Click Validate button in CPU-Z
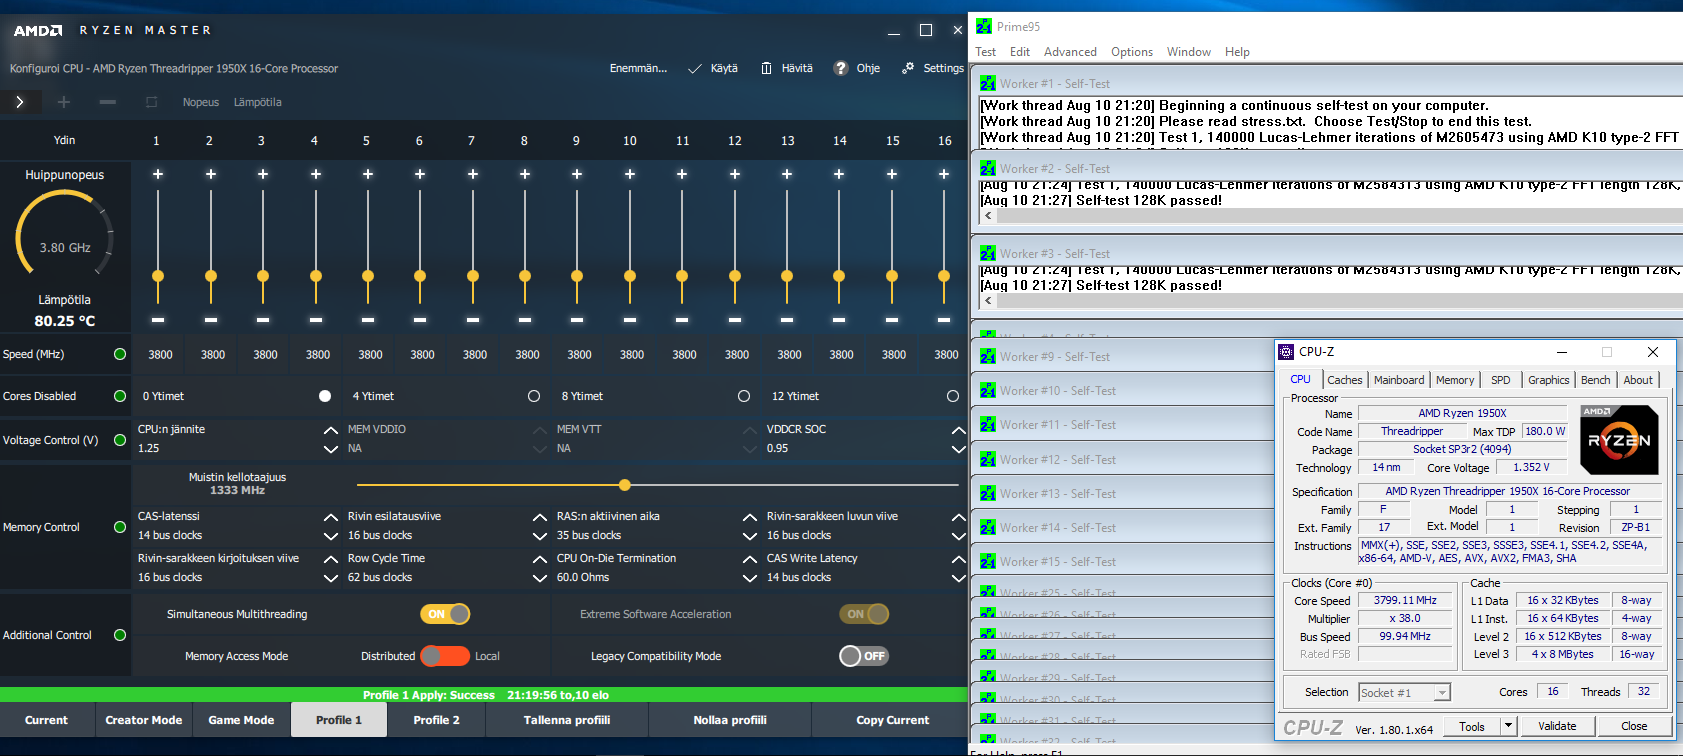 (1557, 726)
